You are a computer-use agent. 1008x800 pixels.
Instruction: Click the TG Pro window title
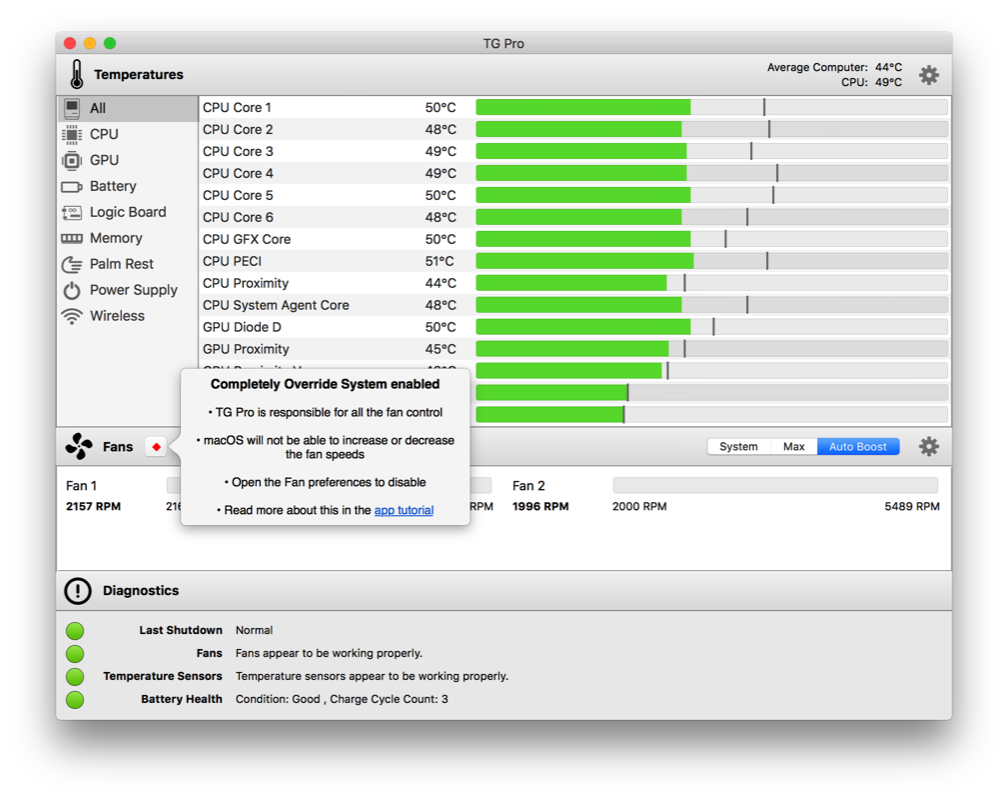[x=503, y=44]
